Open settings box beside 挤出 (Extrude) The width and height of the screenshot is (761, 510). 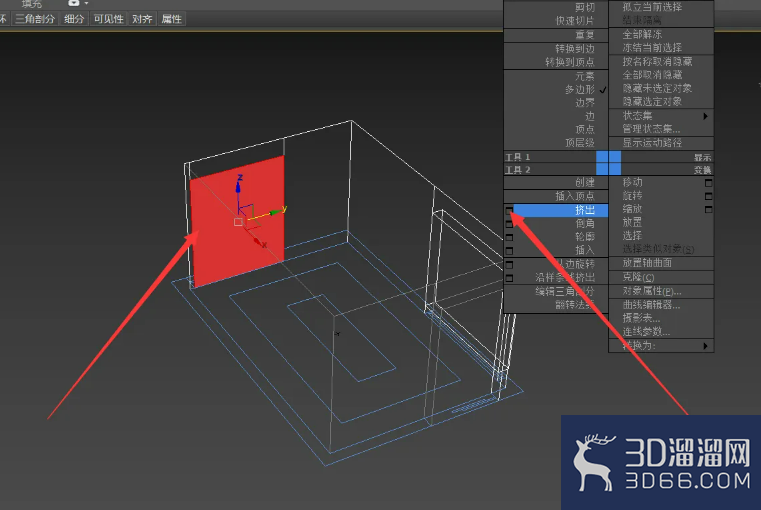click(509, 211)
